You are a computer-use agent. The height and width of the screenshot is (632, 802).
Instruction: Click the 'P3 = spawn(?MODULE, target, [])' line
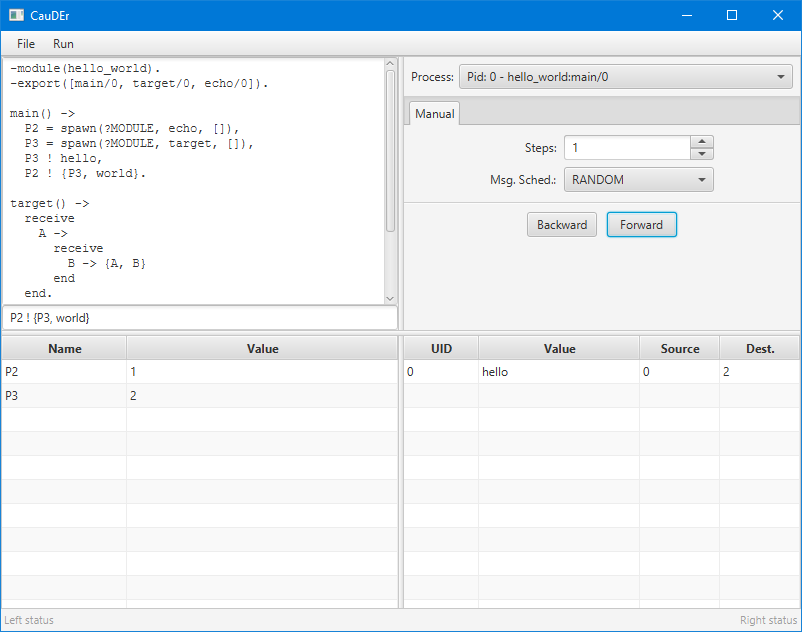(x=139, y=143)
